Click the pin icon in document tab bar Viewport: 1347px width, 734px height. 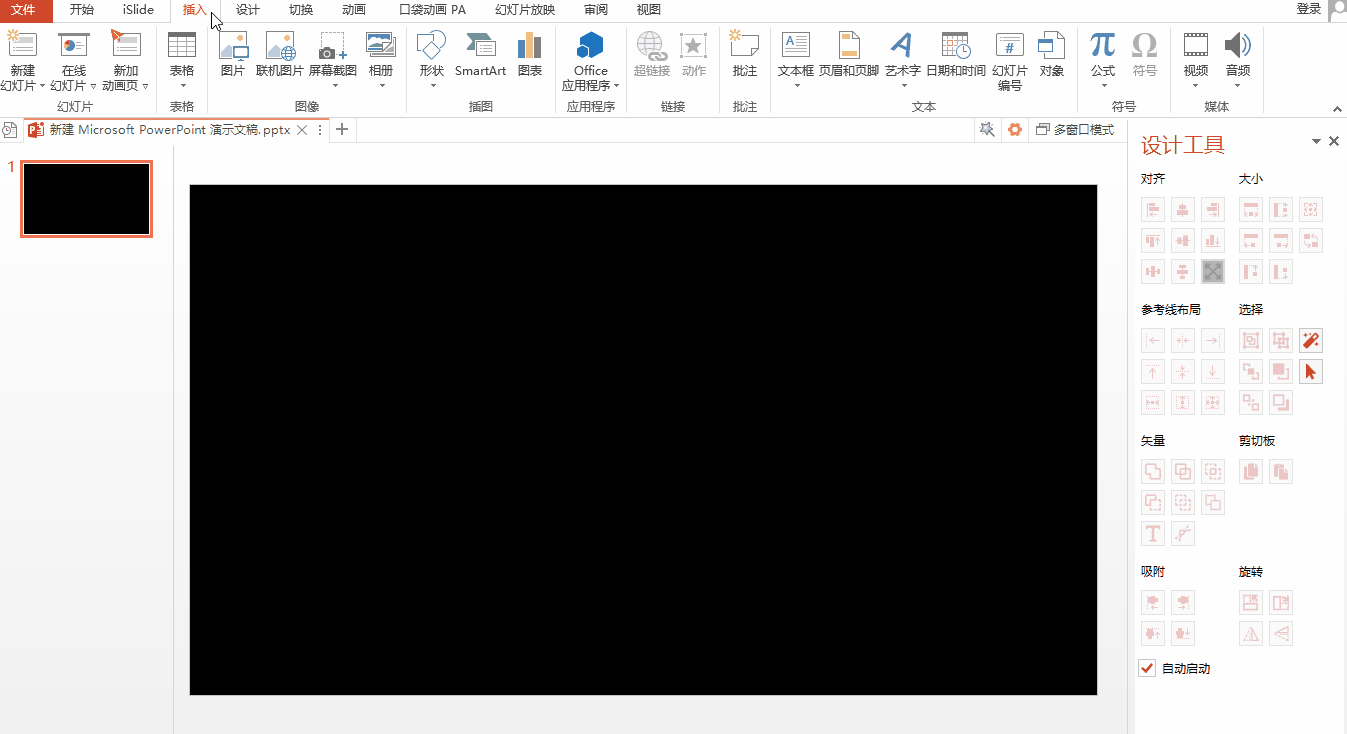point(987,130)
